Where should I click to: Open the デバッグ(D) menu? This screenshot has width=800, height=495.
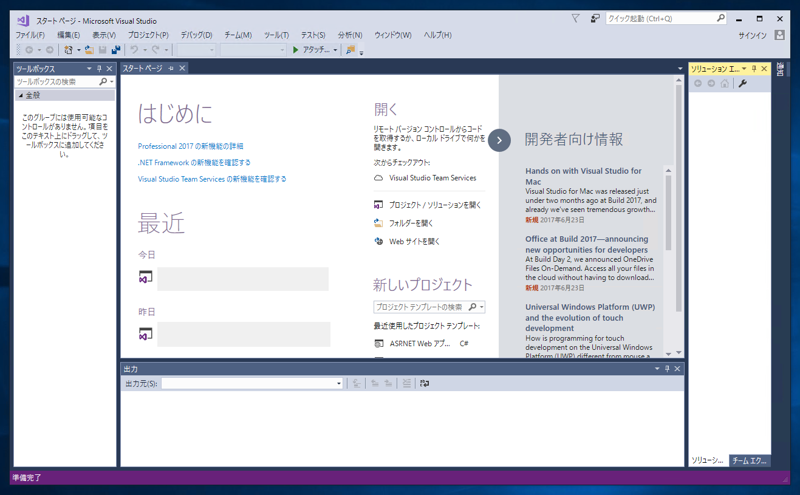point(196,35)
